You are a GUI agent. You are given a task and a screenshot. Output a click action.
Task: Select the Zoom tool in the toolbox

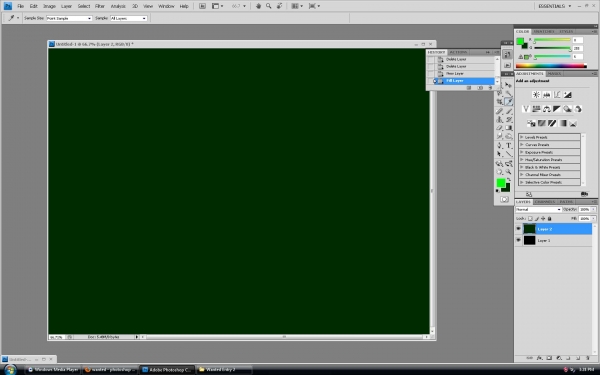pos(509,172)
